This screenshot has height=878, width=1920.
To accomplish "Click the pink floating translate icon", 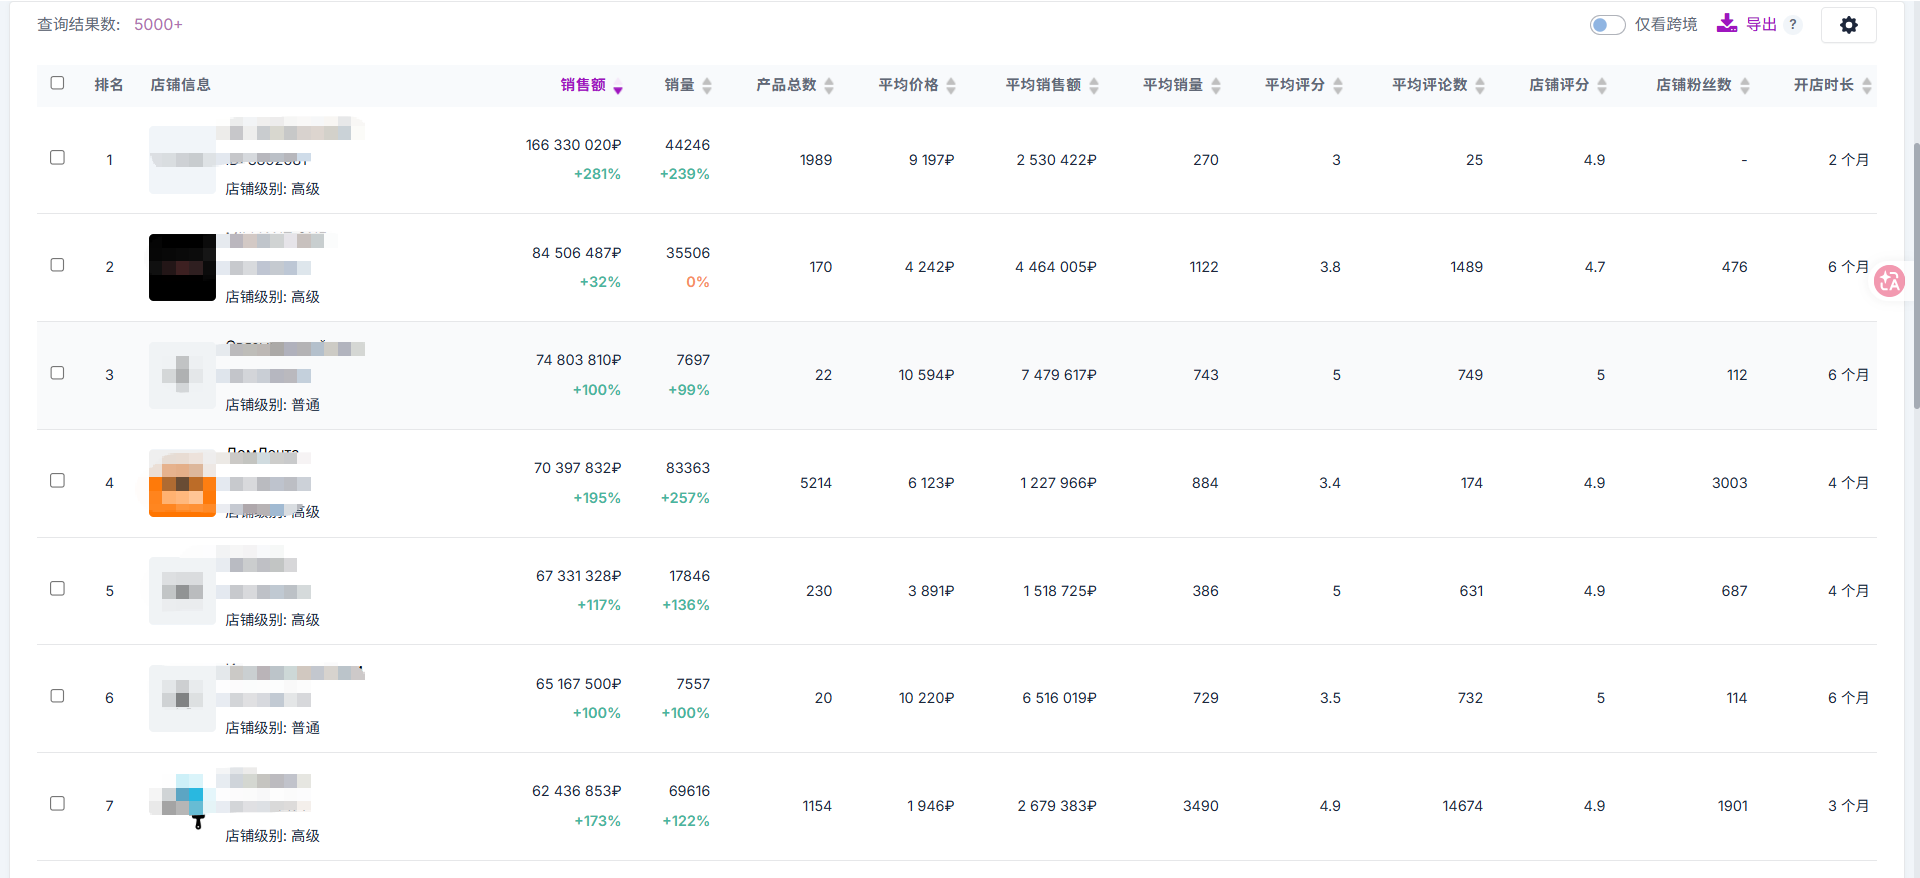I will (1889, 282).
